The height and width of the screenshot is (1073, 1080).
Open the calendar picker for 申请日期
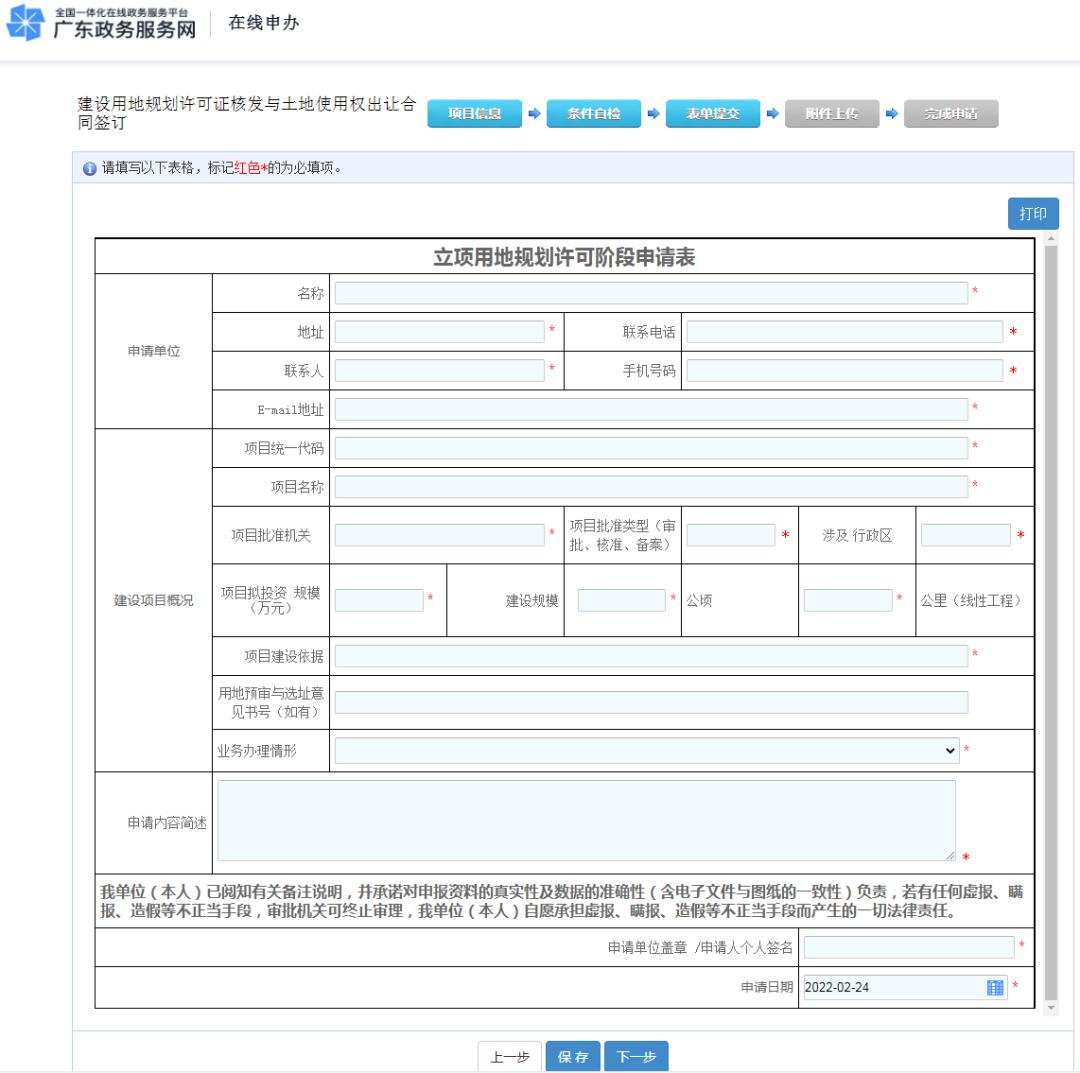point(994,988)
